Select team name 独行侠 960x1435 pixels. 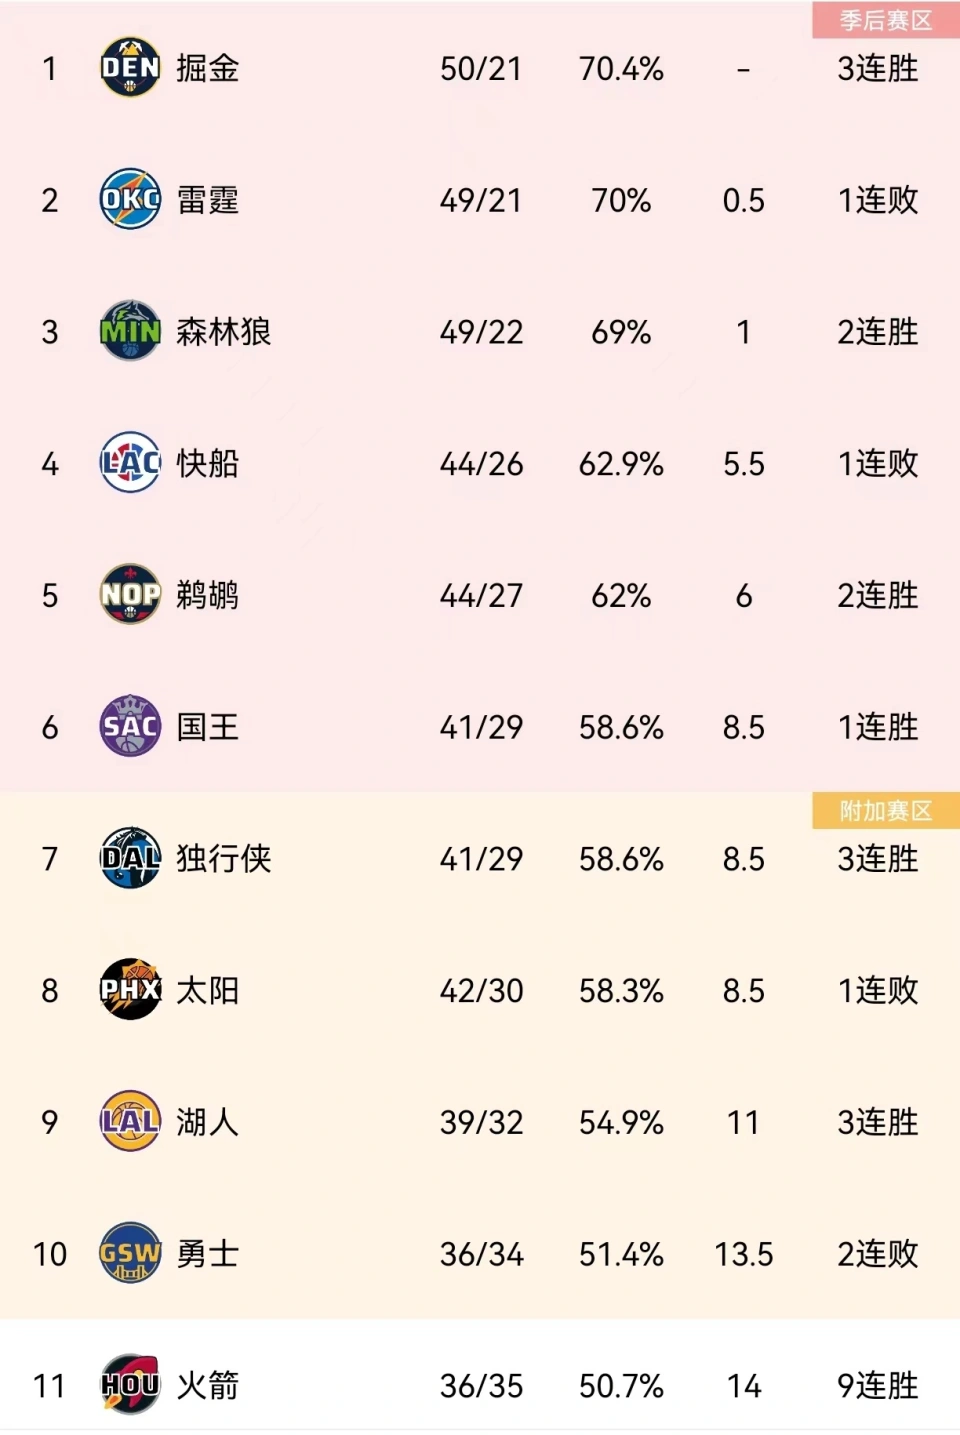tap(224, 858)
